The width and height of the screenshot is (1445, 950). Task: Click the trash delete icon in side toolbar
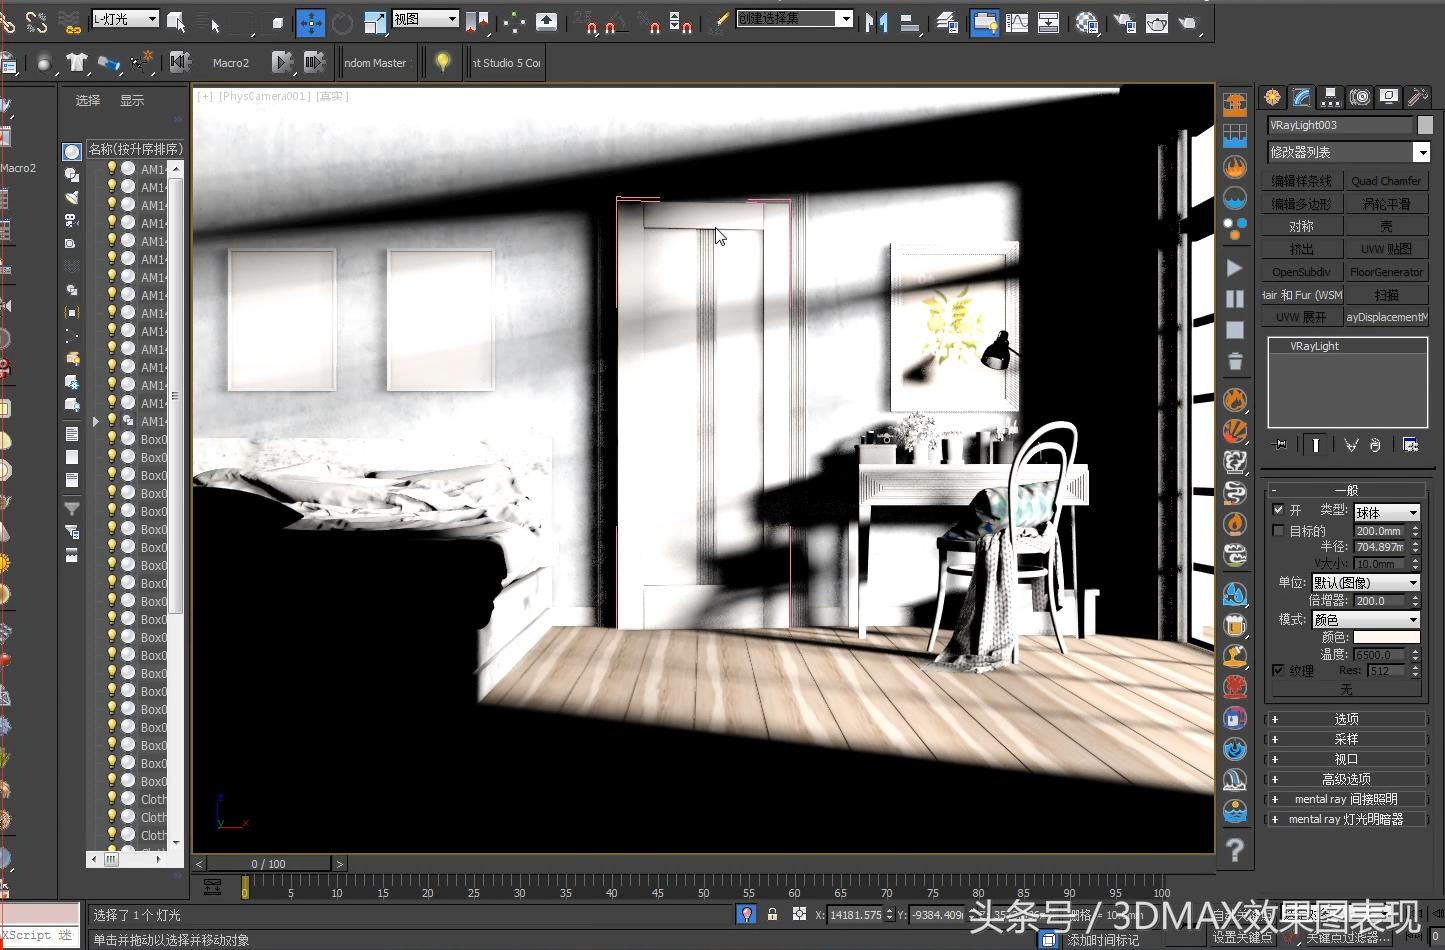tap(1235, 361)
